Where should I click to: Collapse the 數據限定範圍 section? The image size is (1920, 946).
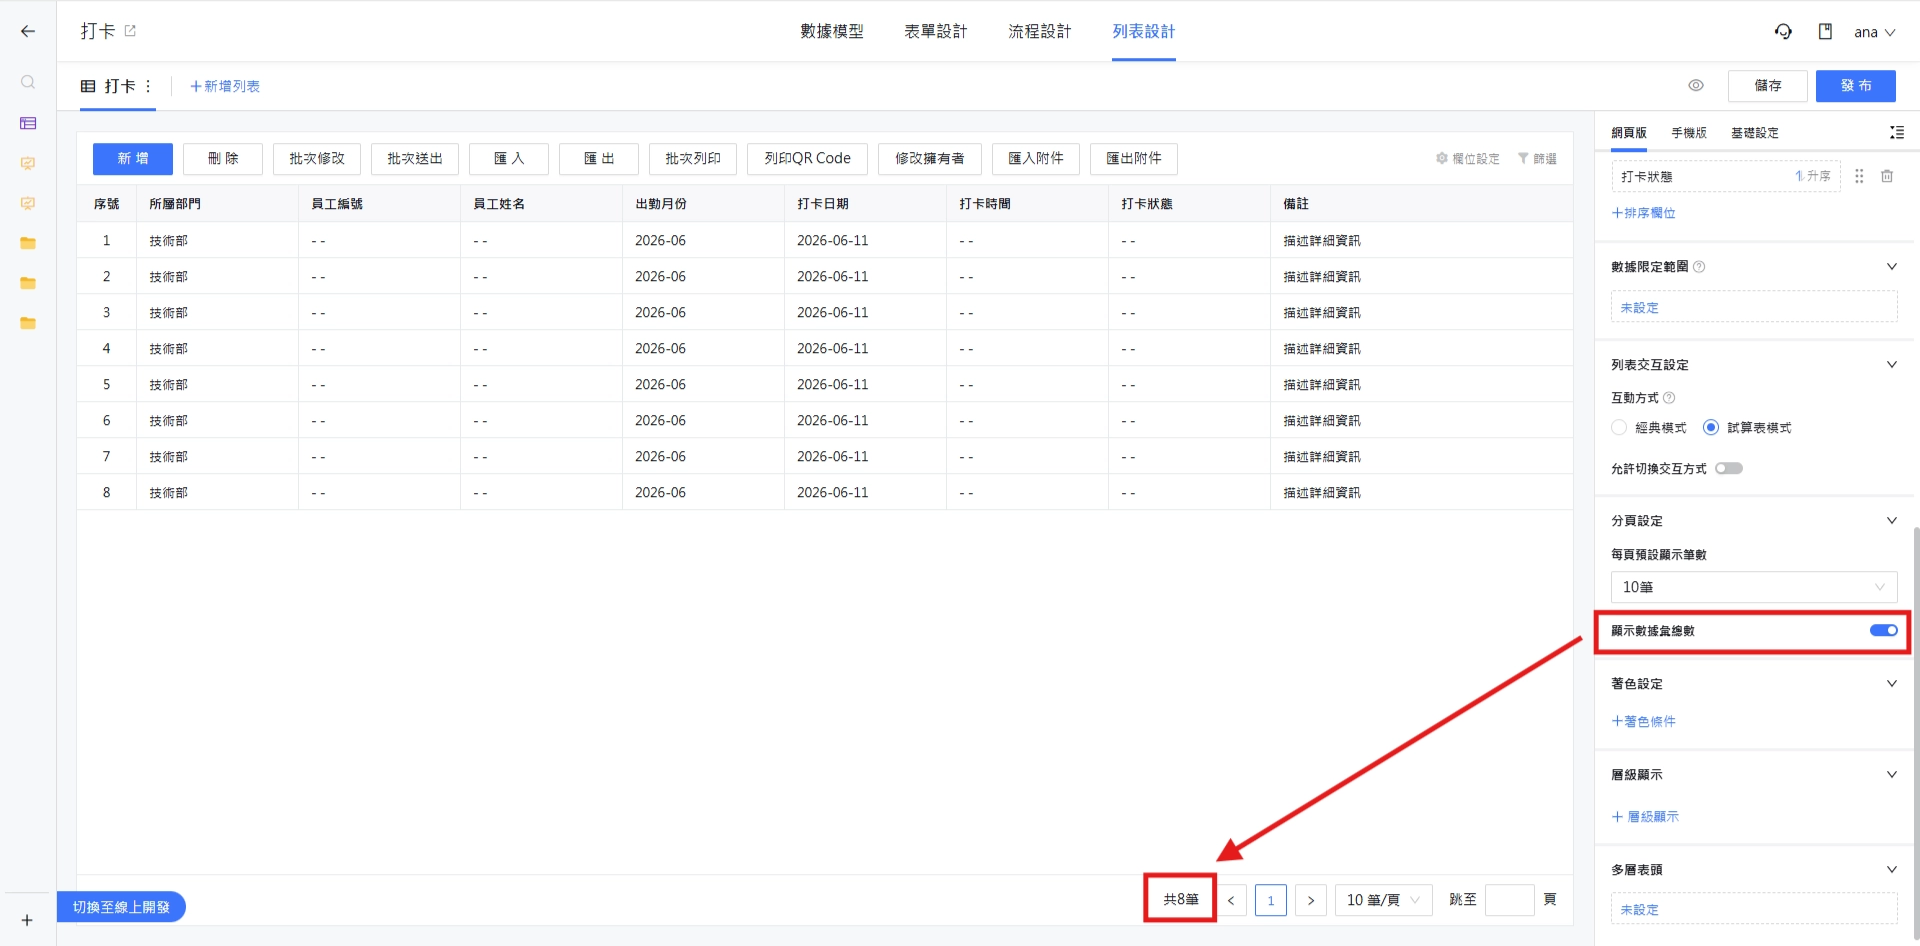pos(1891,267)
